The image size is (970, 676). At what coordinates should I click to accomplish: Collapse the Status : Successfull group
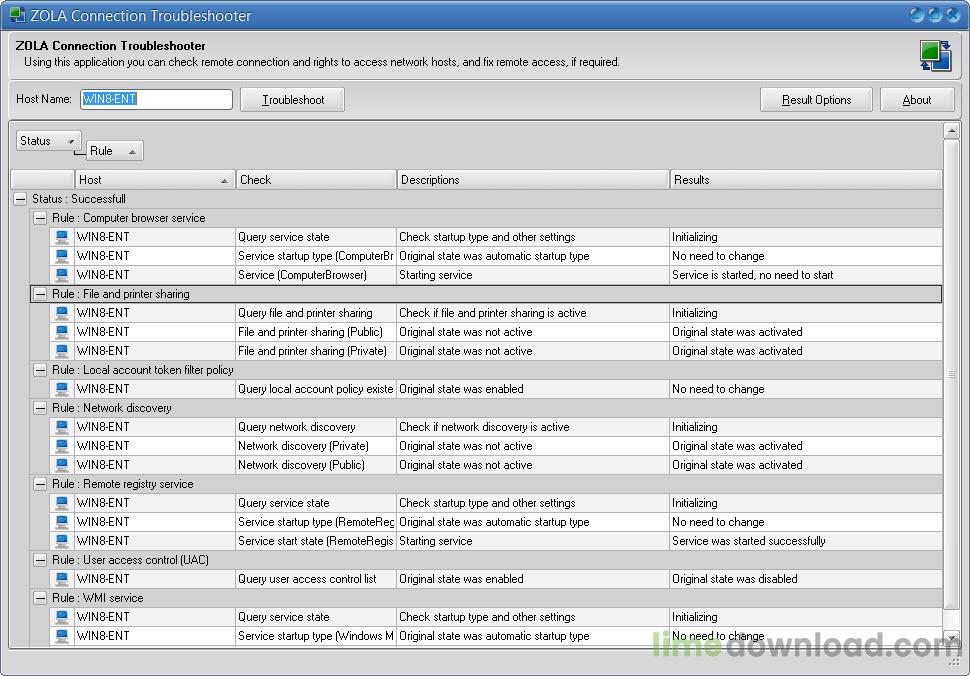[x=20, y=199]
